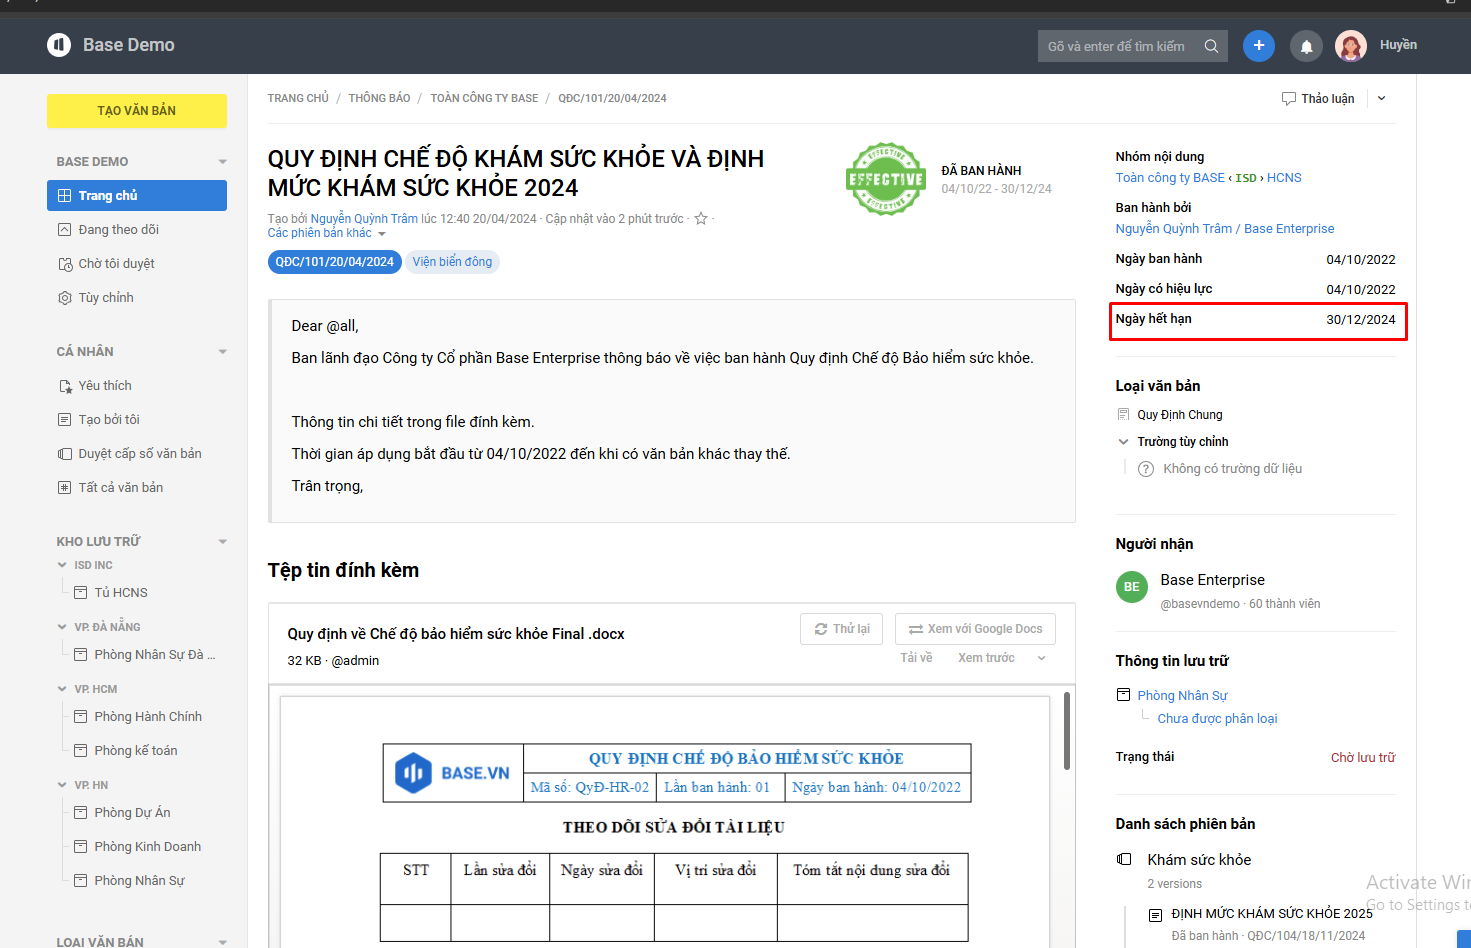Click the Viện biển đông tag

tap(452, 262)
